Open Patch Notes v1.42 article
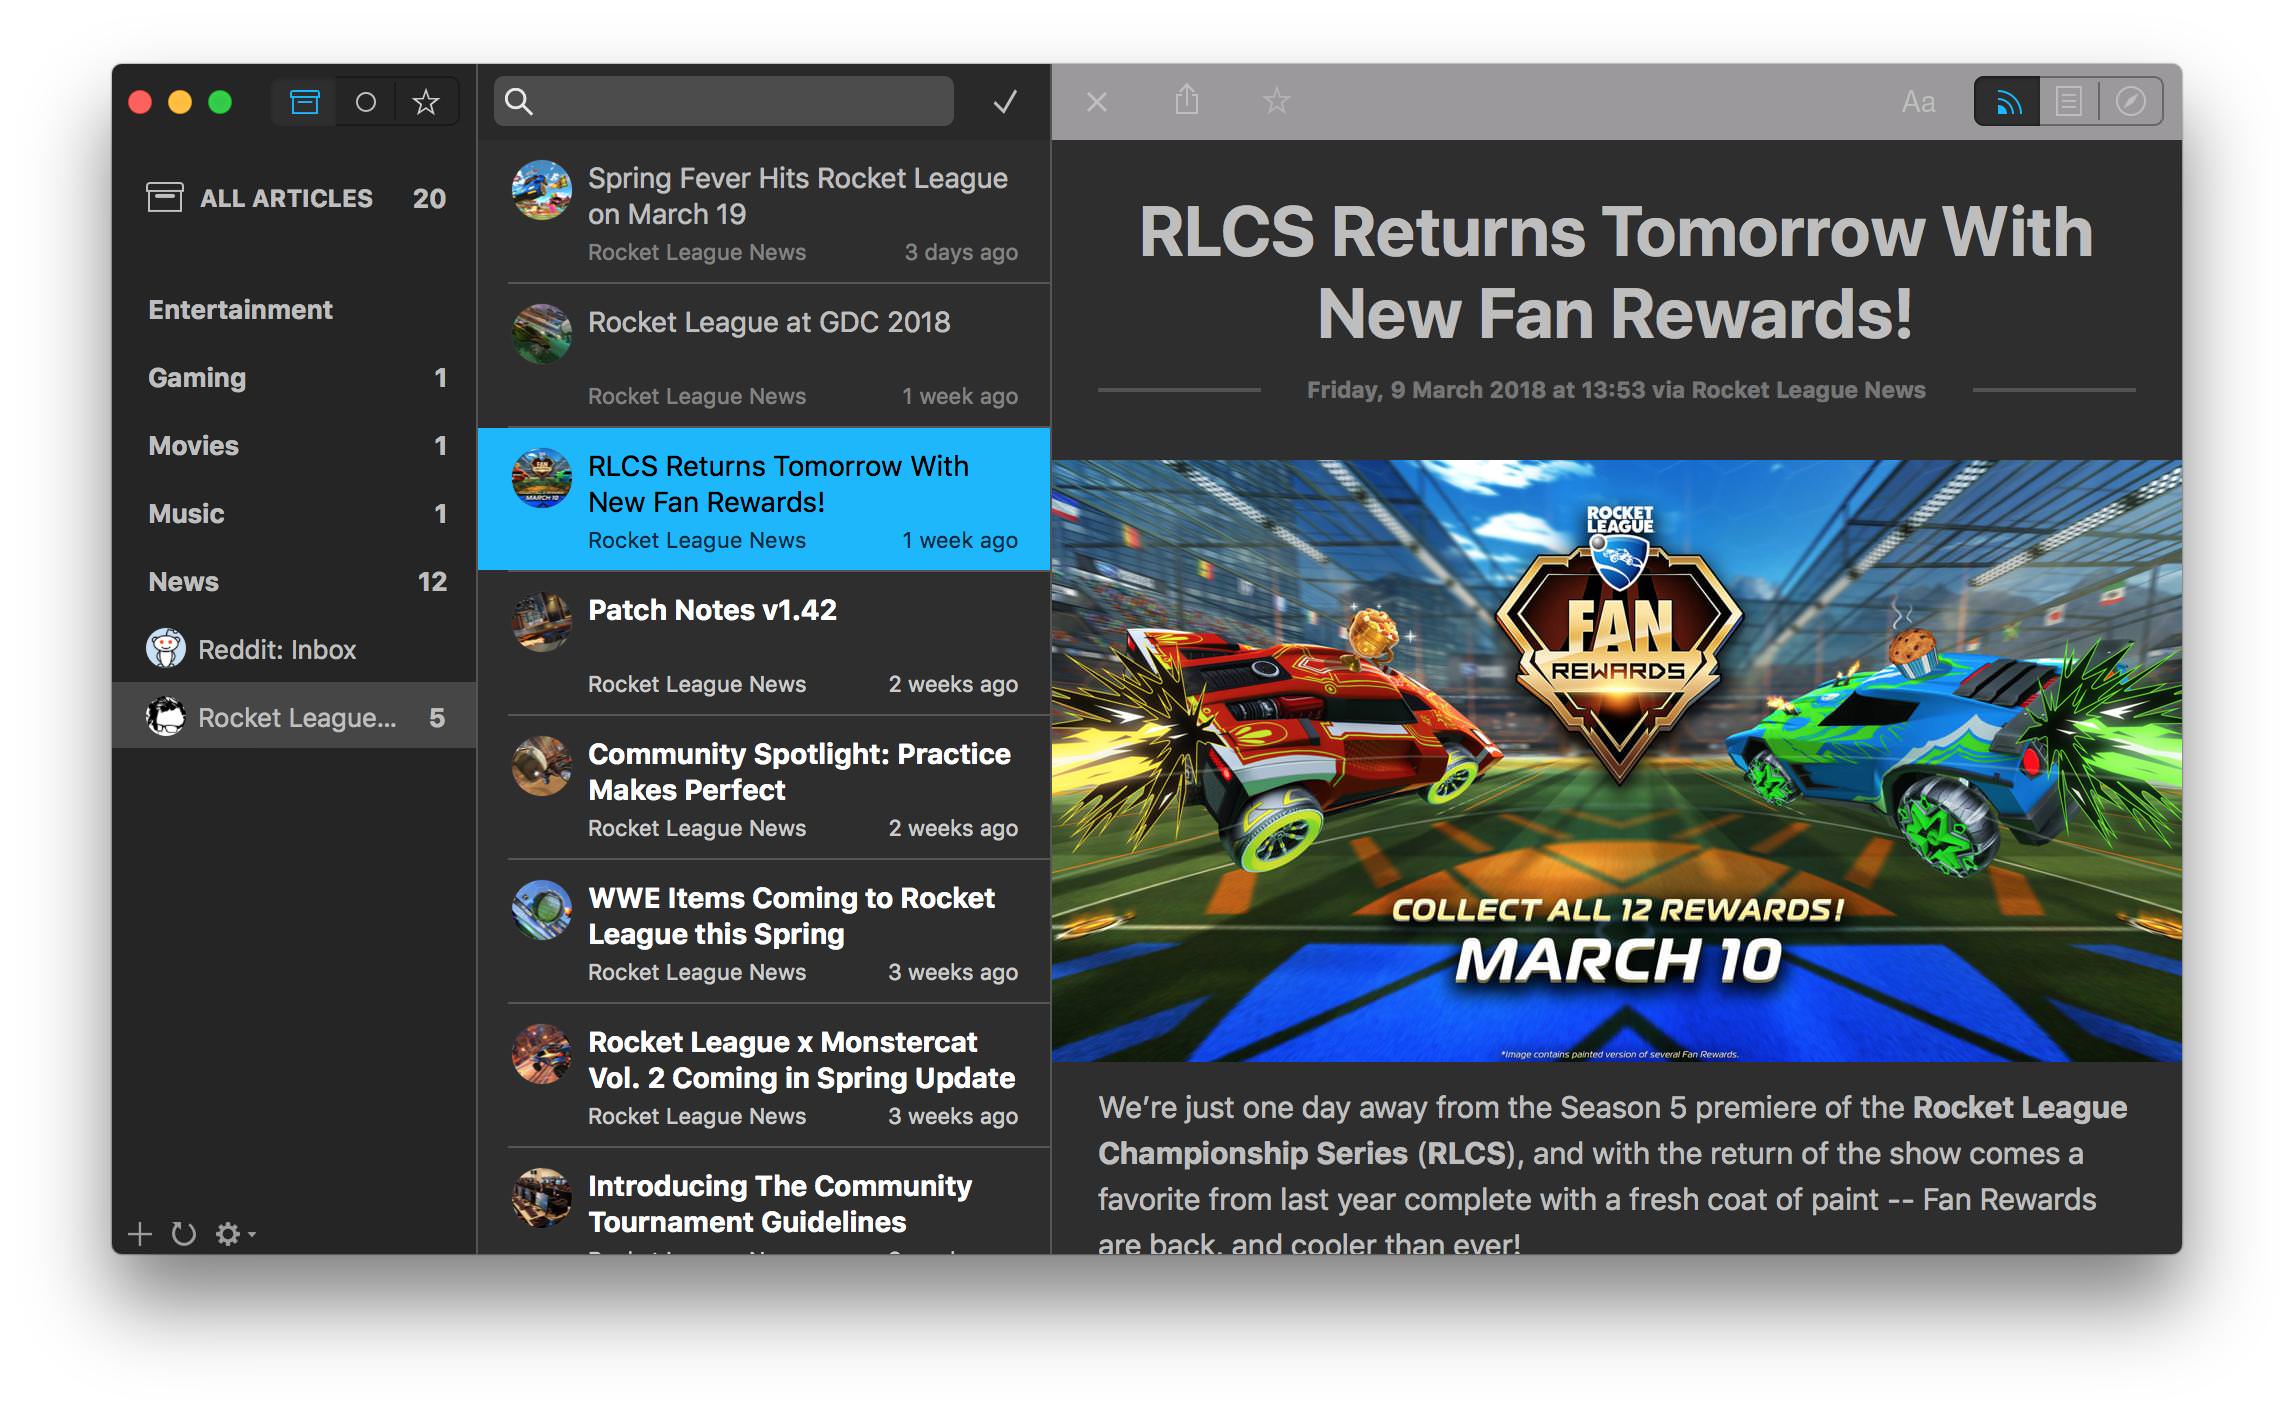Image resolution: width=2294 pixels, height=1414 pixels. coord(765,644)
